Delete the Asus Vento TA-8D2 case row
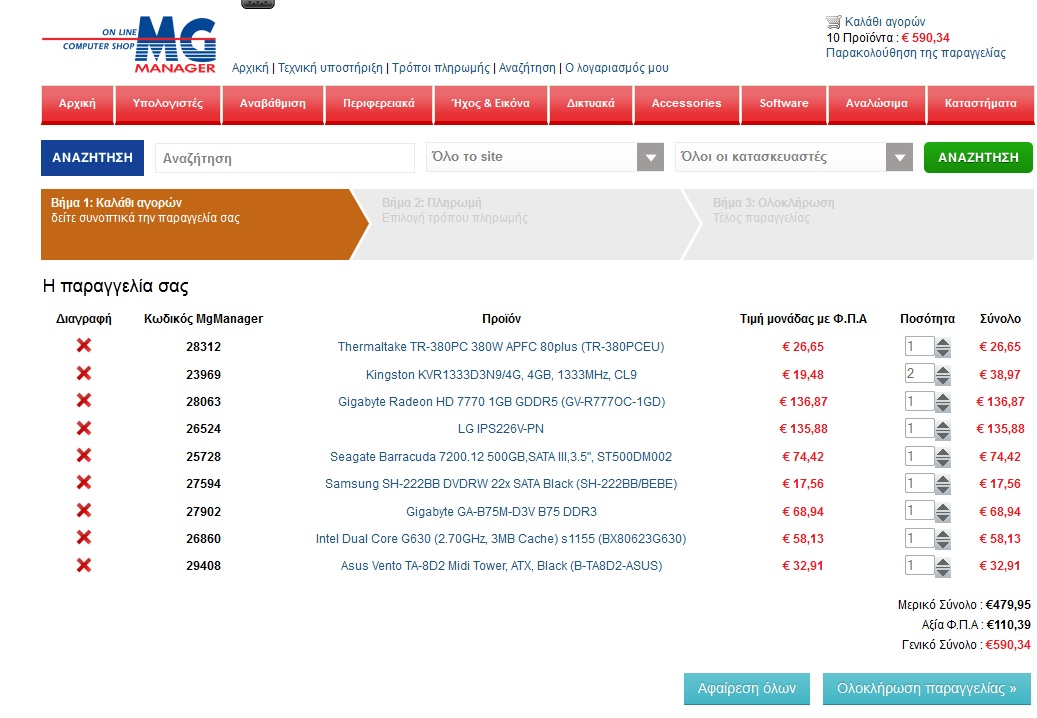The image size is (1037, 718). (84, 565)
